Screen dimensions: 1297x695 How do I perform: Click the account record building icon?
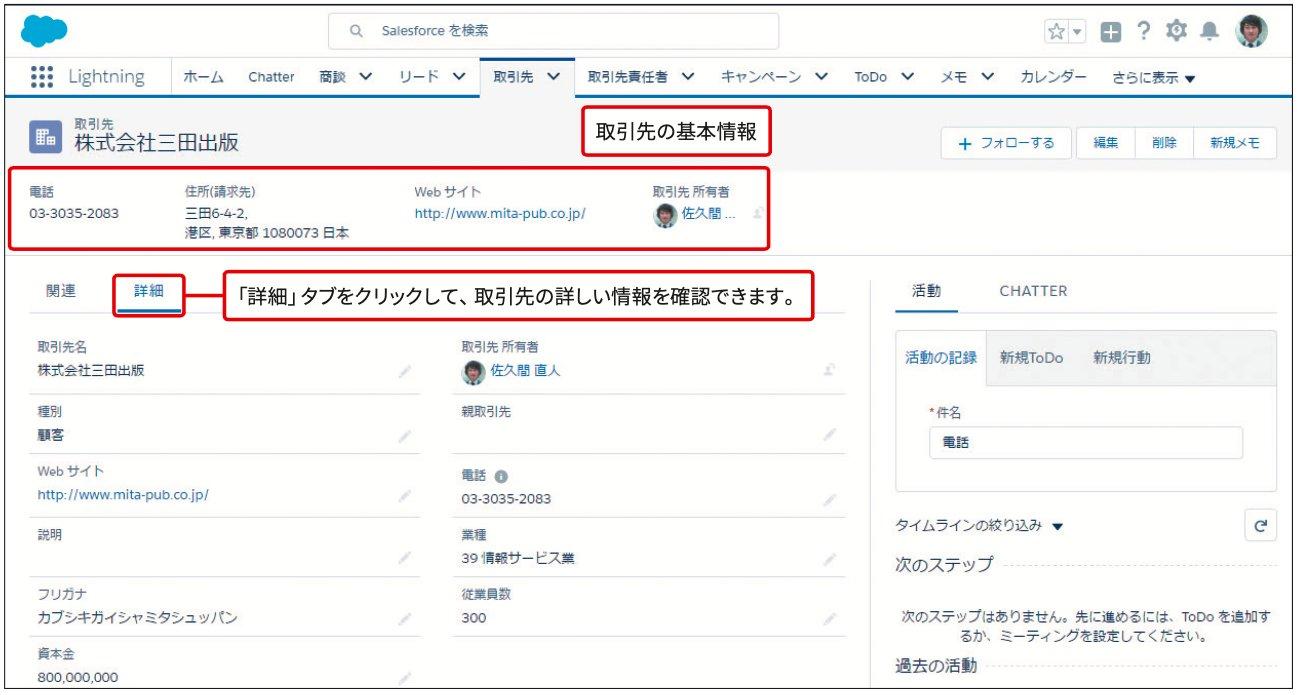pyautogui.click(x=45, y=137)
